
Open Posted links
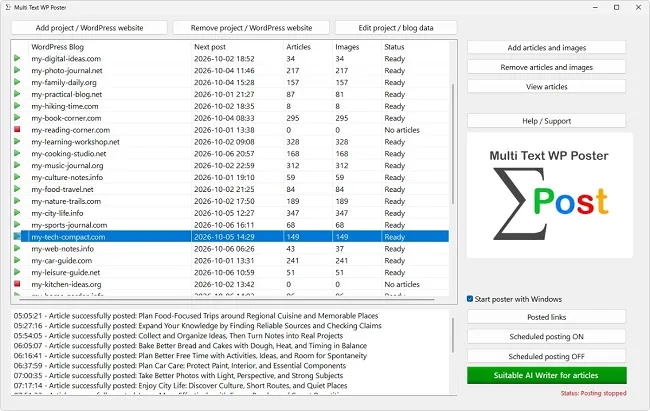coord(546,317)
